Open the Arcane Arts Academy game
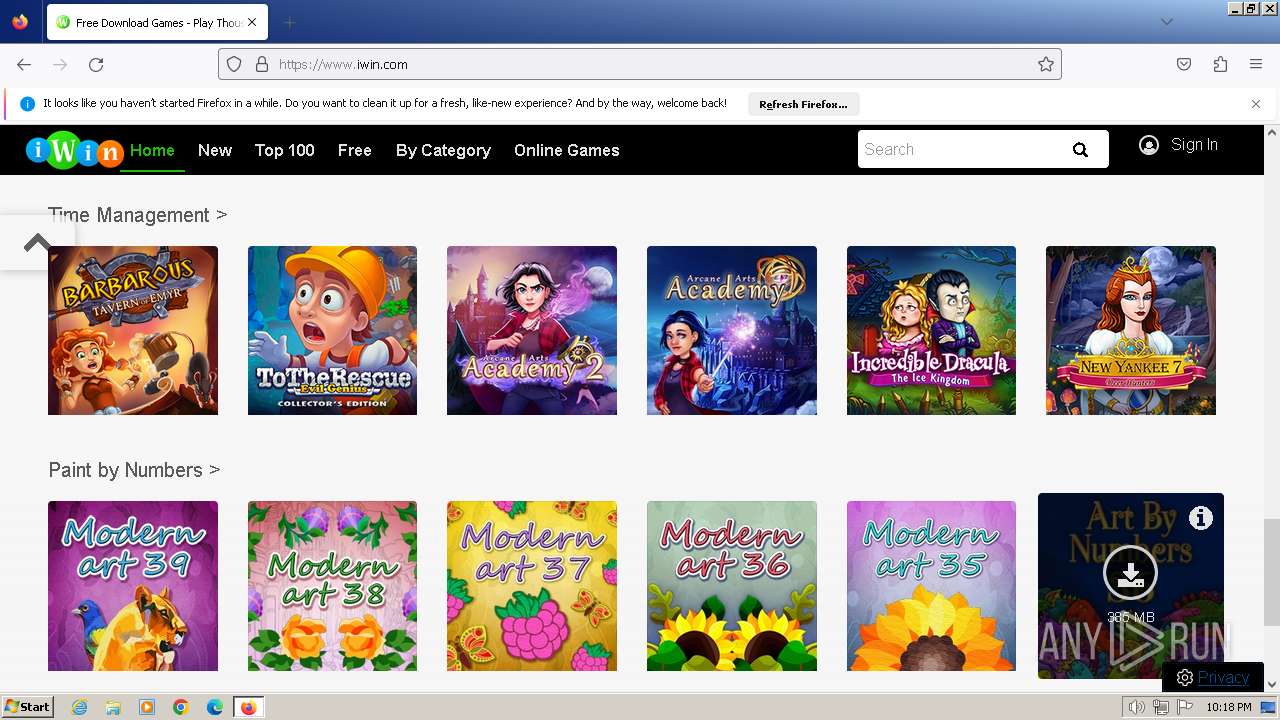Screen dimensions: 1280x720 coord(732,330)
